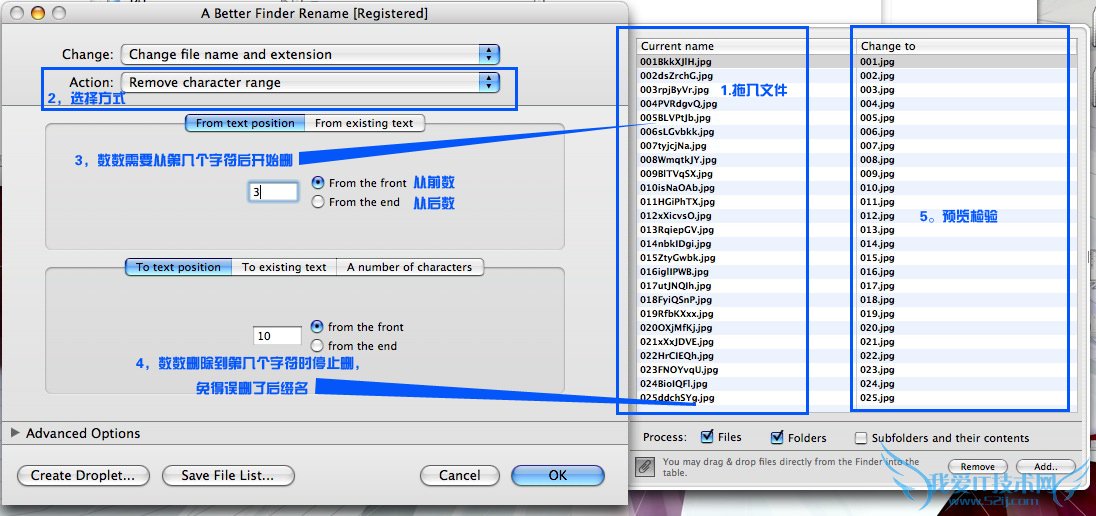The image size is (1096, 516).
Task: Open the Change dropdown menu
Action: 310,55
